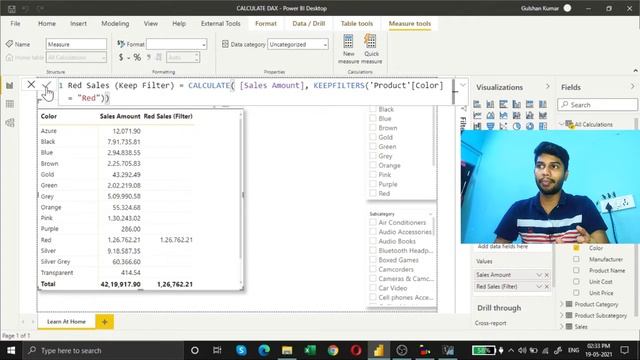
Task: Select the 100% stacked bar chart visual
Action: [x=530, y=104]
